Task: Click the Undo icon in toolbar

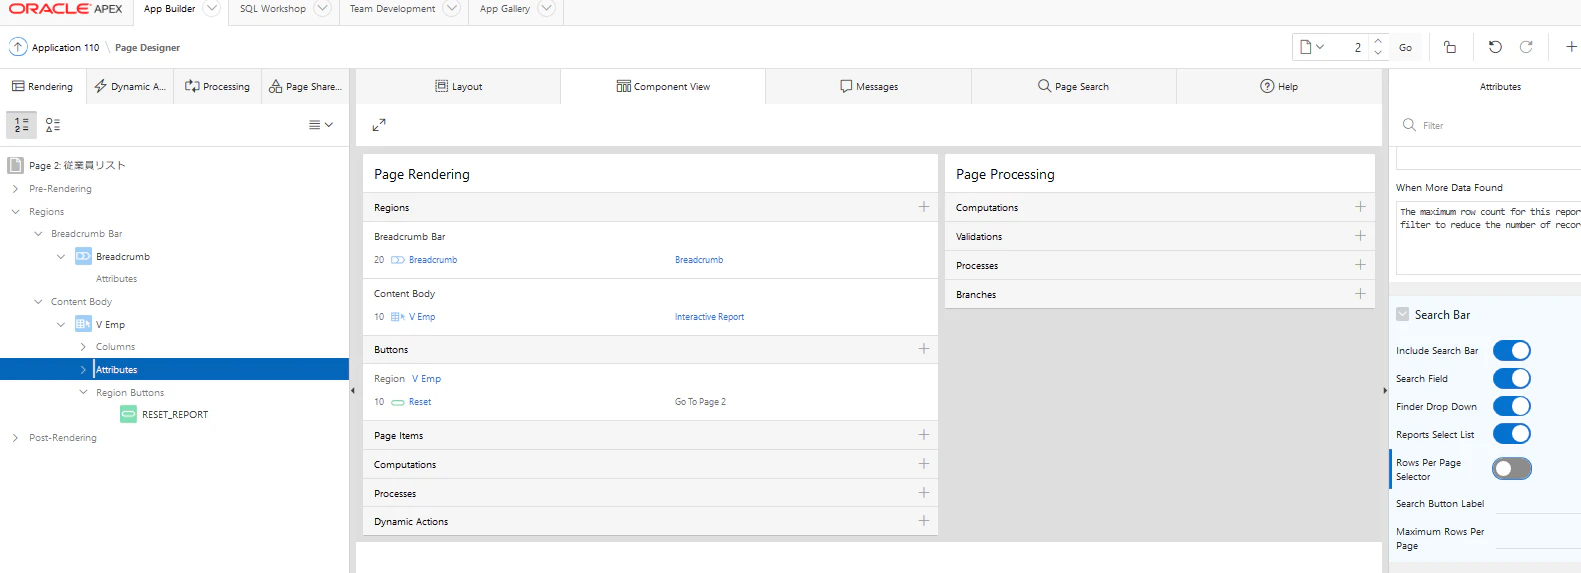Action: pos(1495,47)
